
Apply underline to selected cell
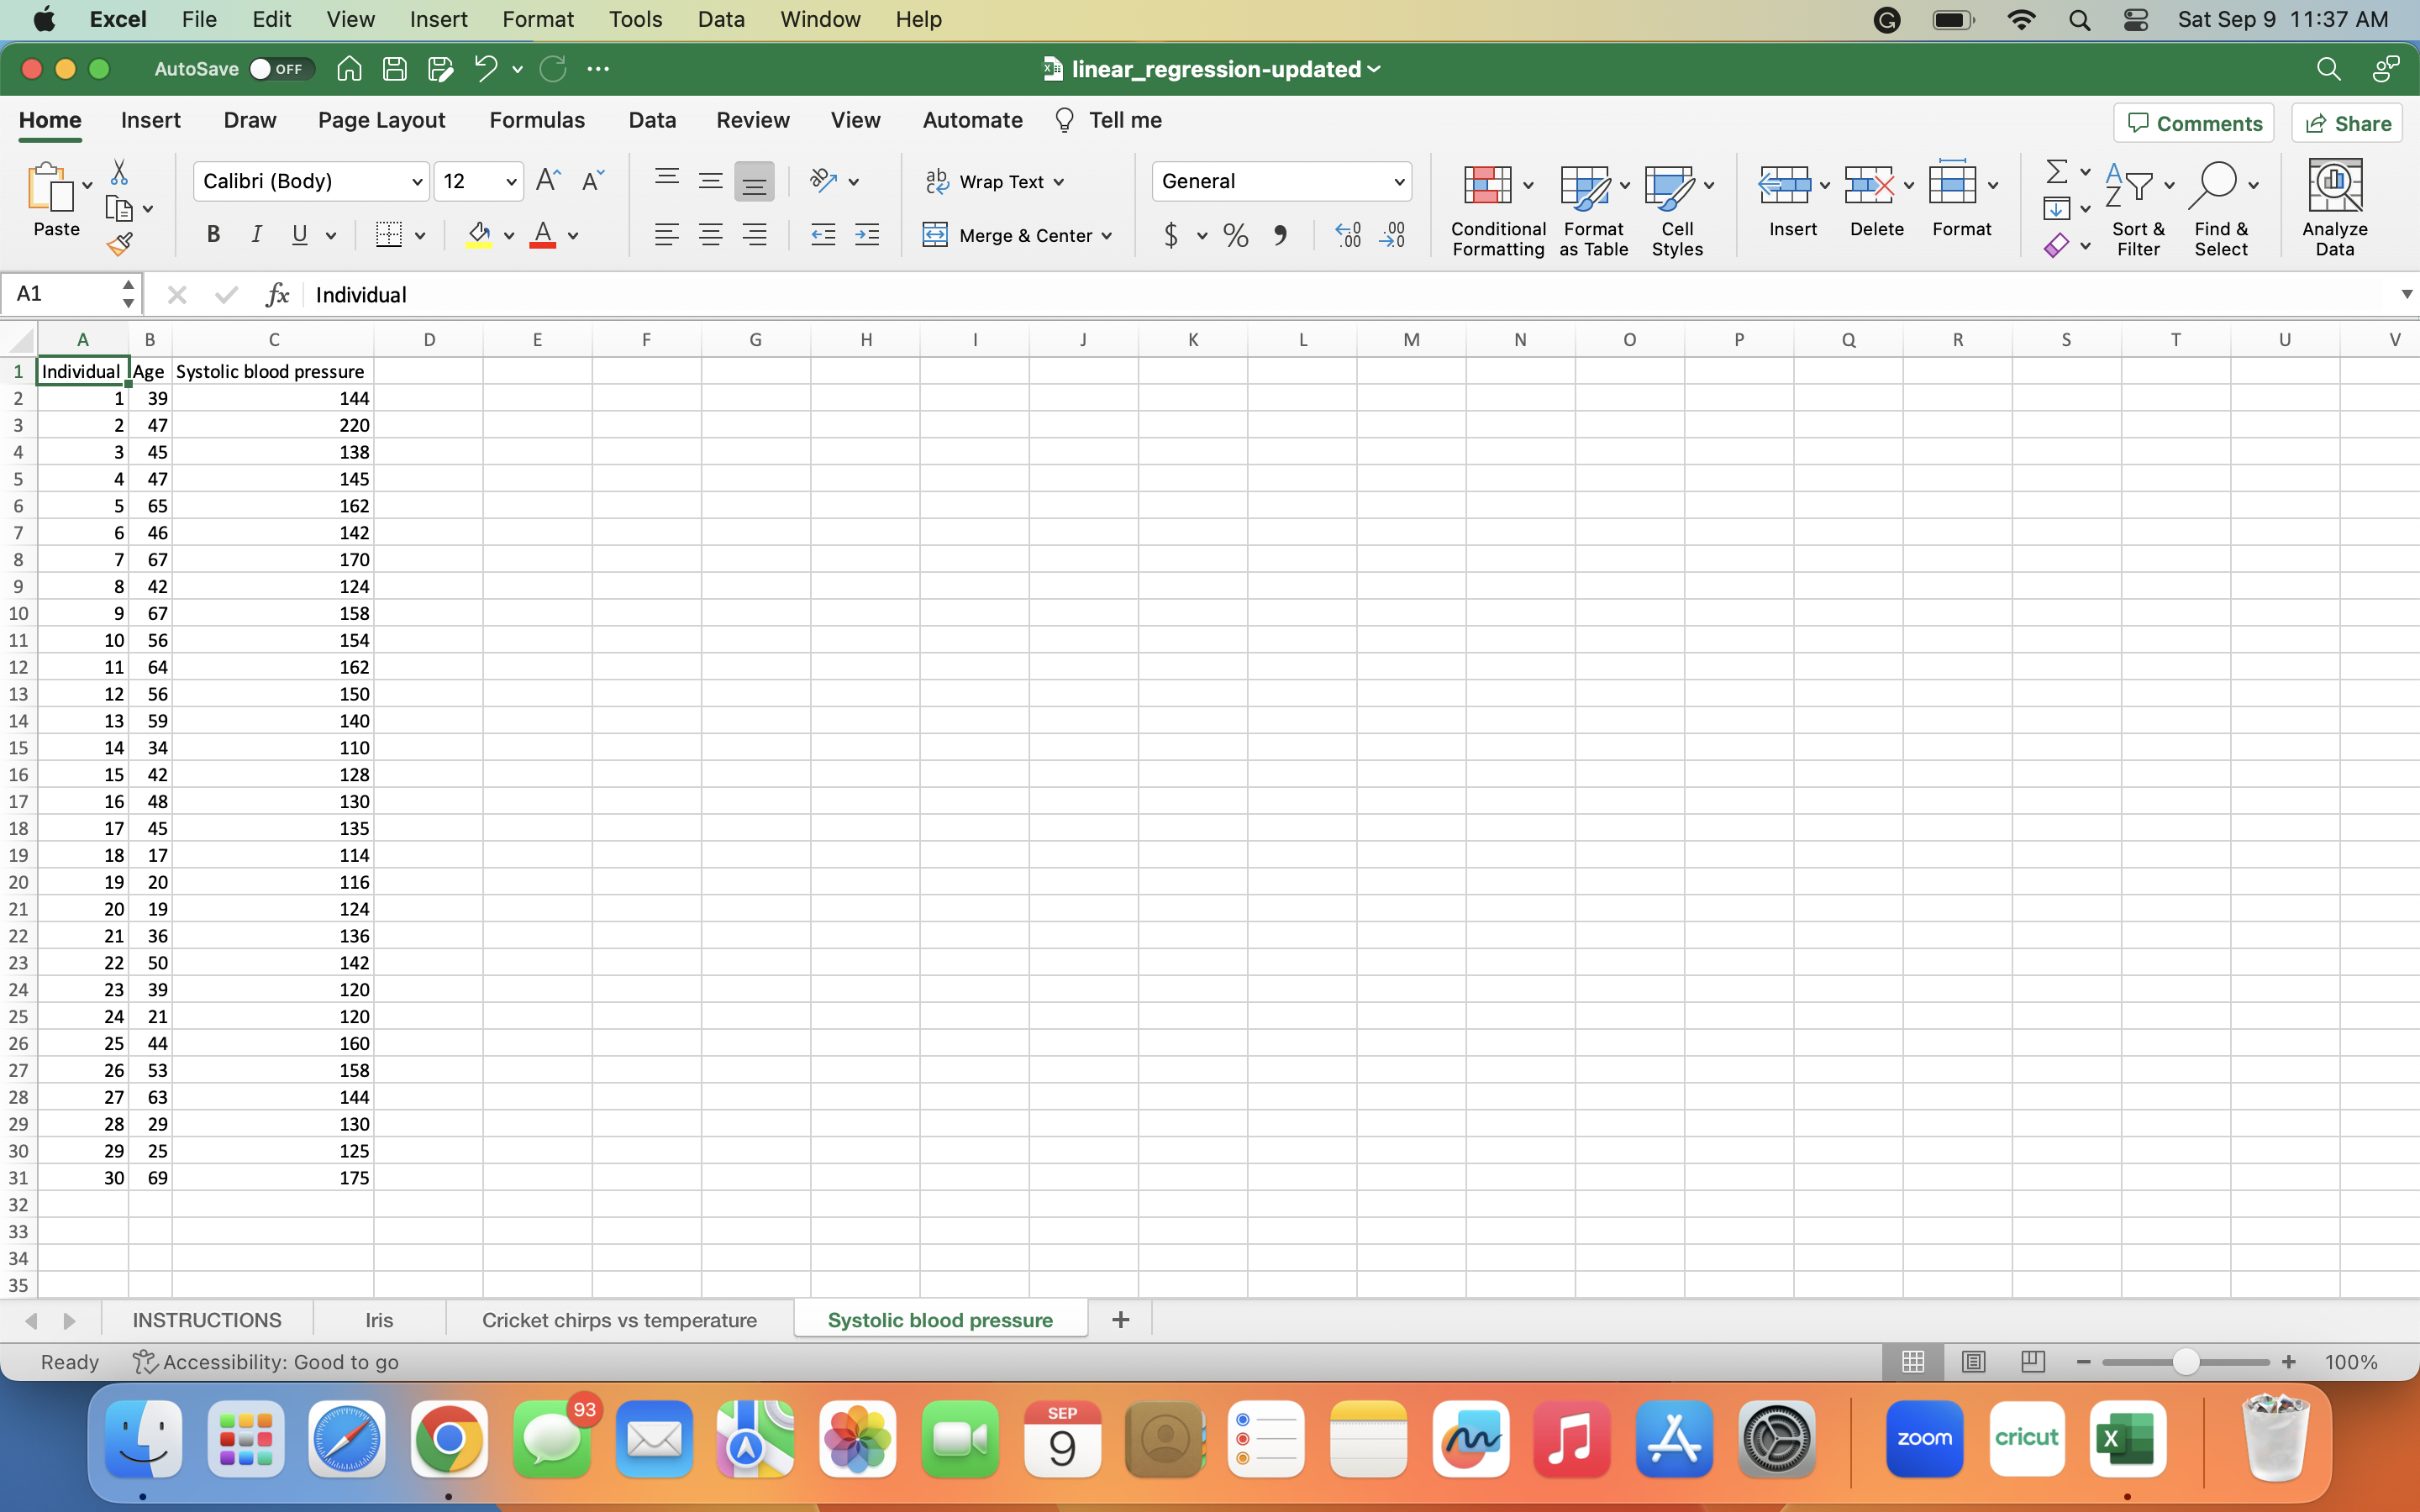coord(299,234)
